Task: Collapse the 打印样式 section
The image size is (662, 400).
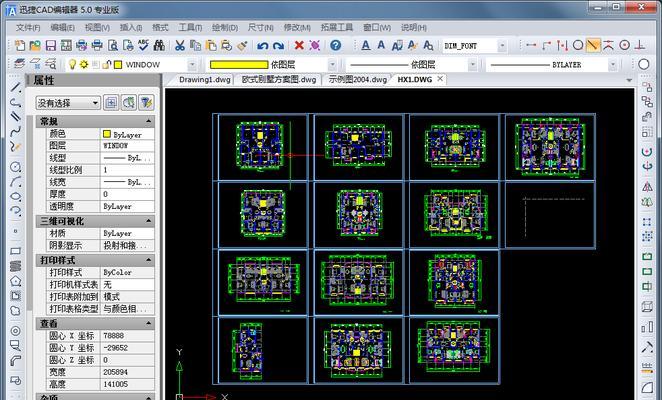Action: click(x=149, y=260)
